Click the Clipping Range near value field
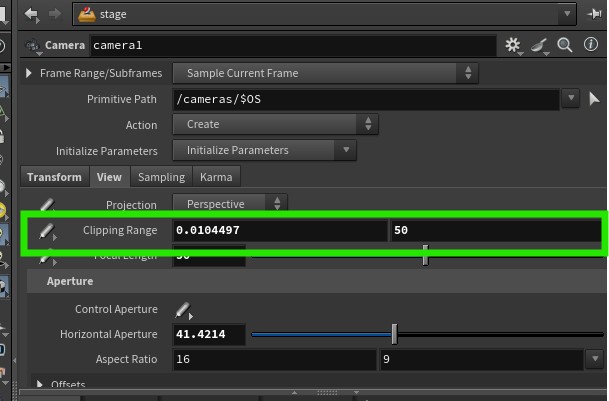 280,231
